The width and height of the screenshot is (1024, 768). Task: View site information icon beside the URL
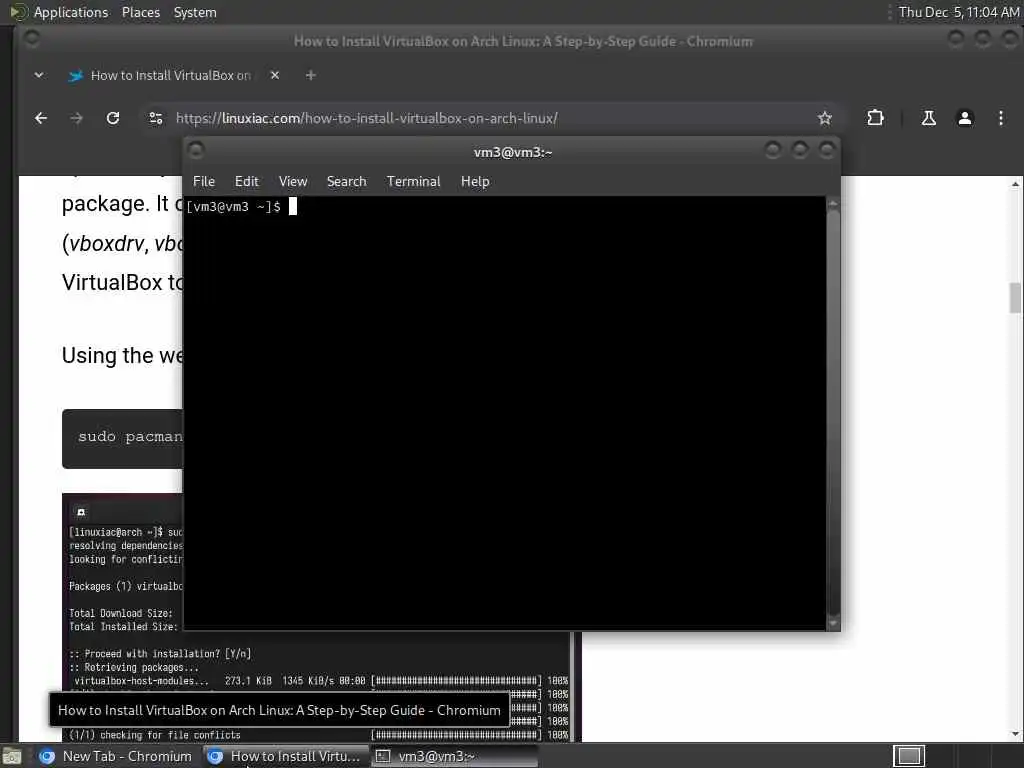click(156, 118)
